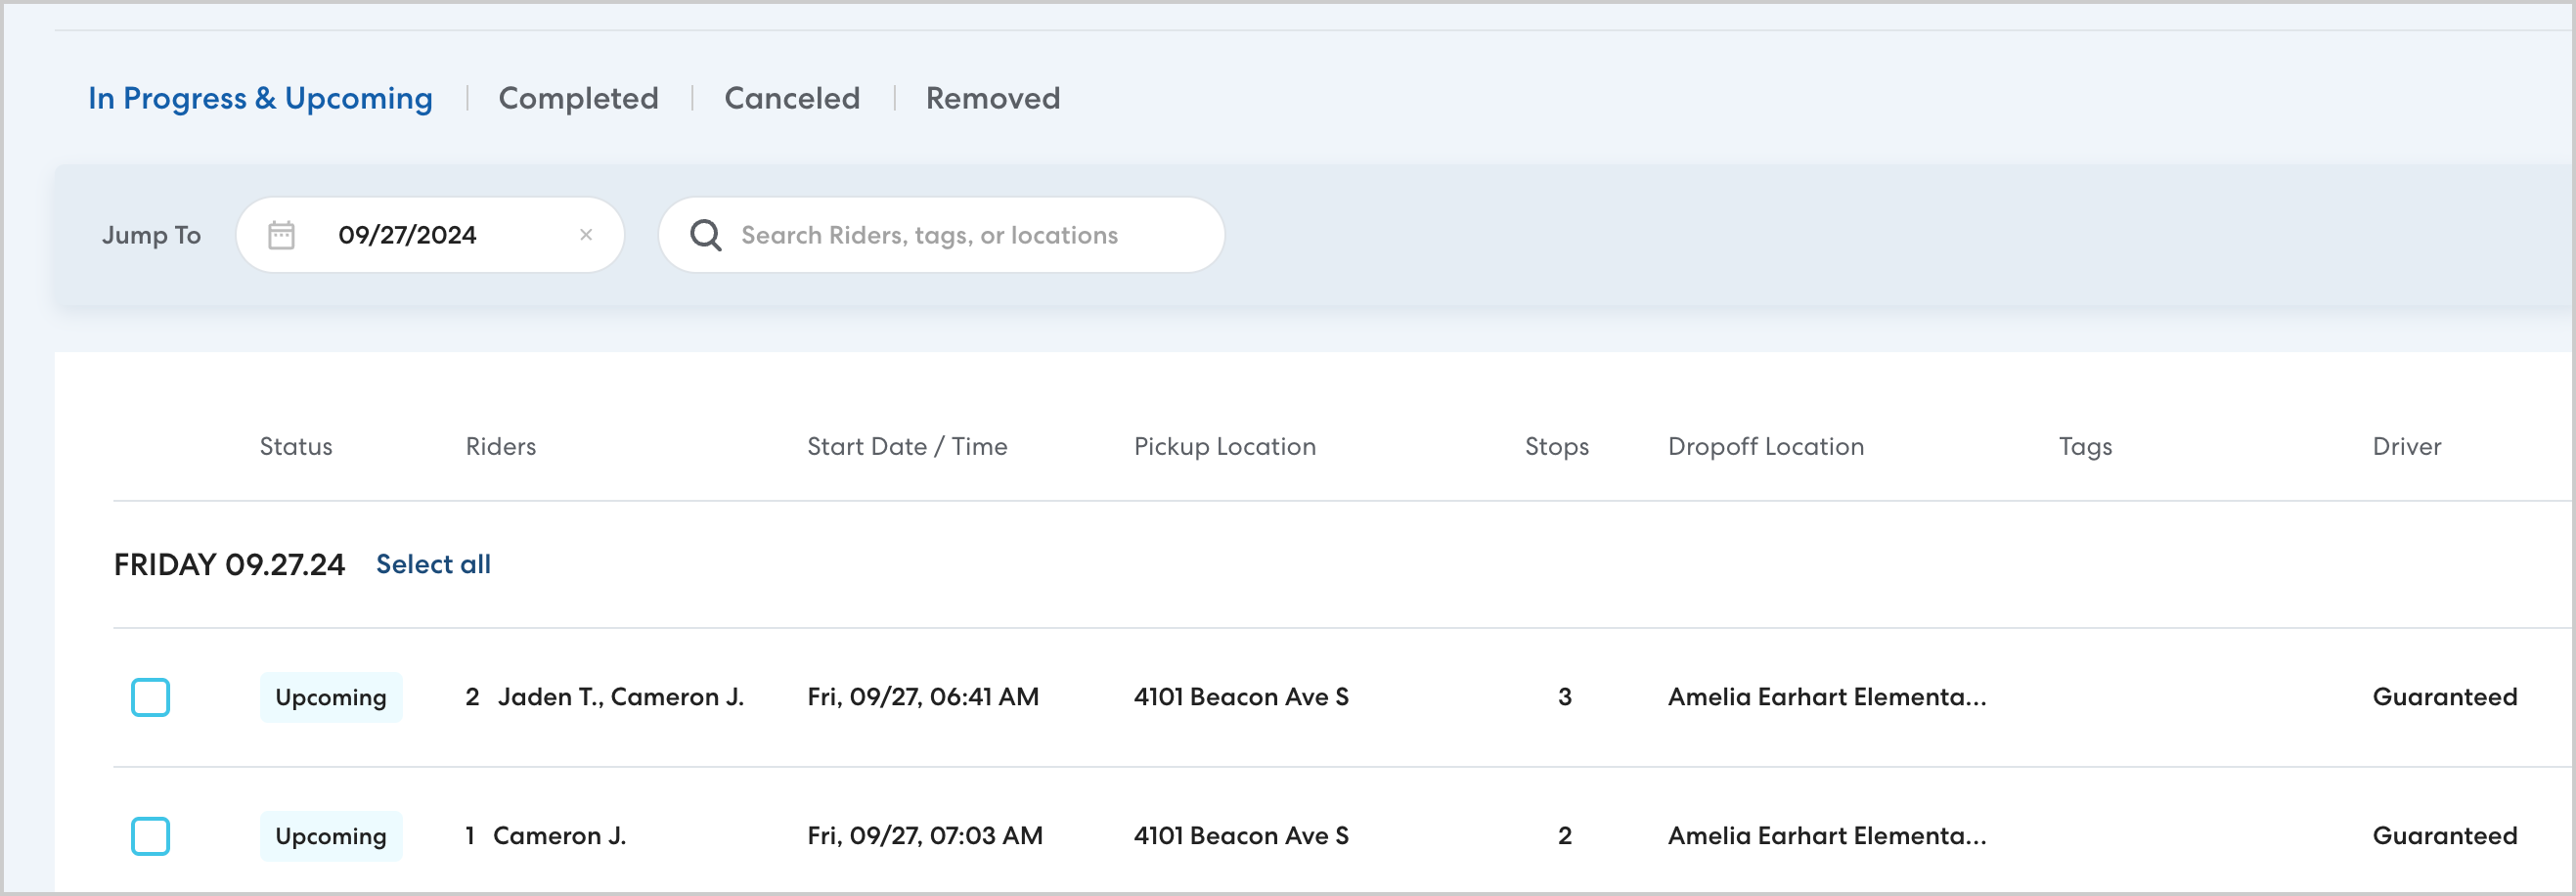The height and width of the screenshot is (896, 2576).
Task: Click the calendar icon in date field
Action: coord(281,235)
